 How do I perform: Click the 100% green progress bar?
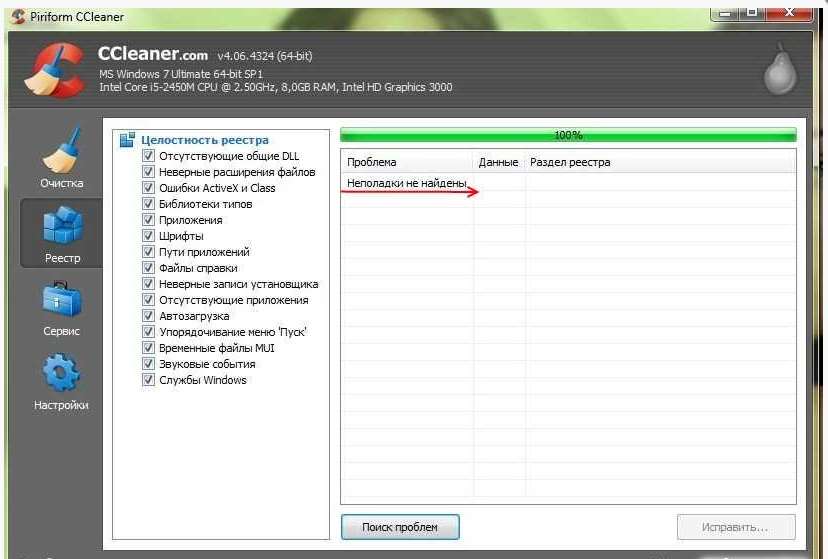[x=568, y=135]
